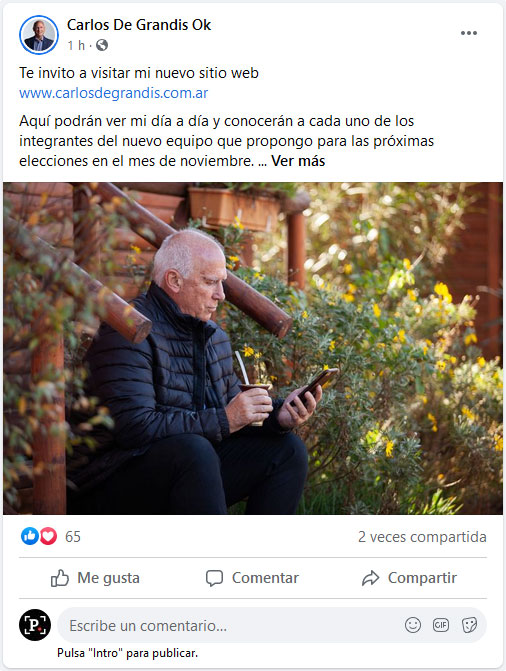Open the photo of man with mate
The image size is (506, 671).
click(253, 348)
